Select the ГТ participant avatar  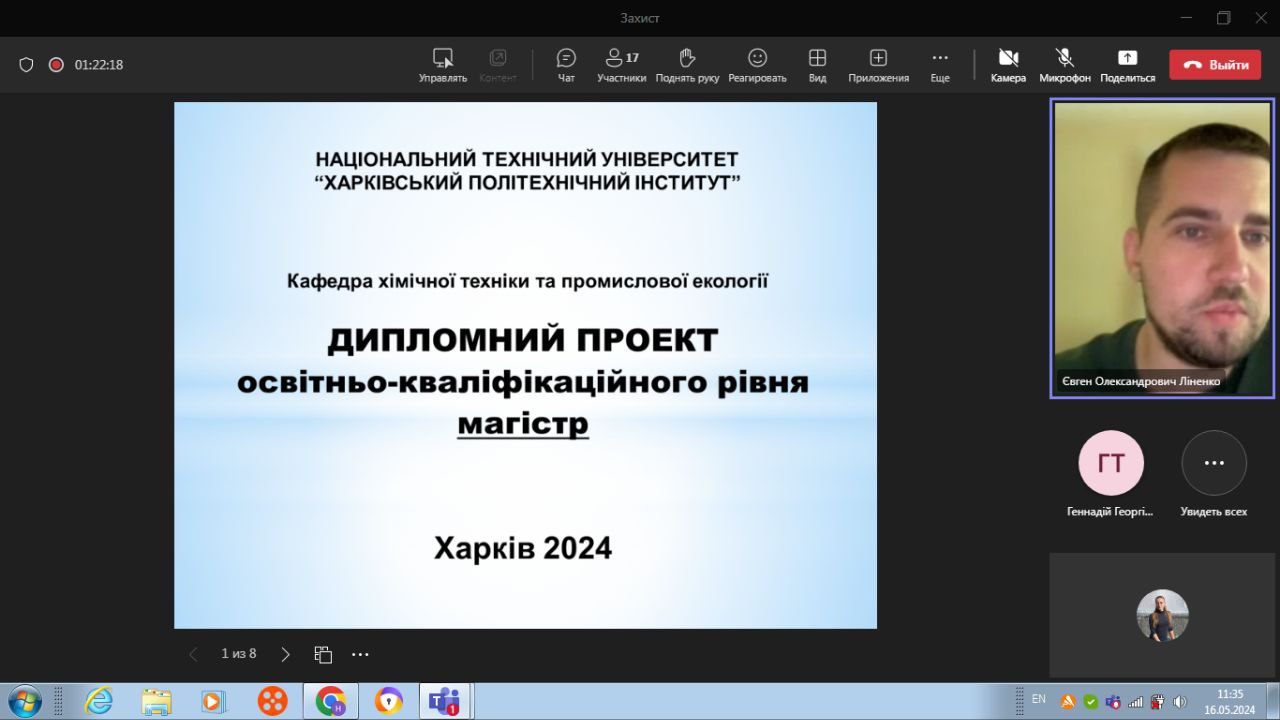(1110, 463)
